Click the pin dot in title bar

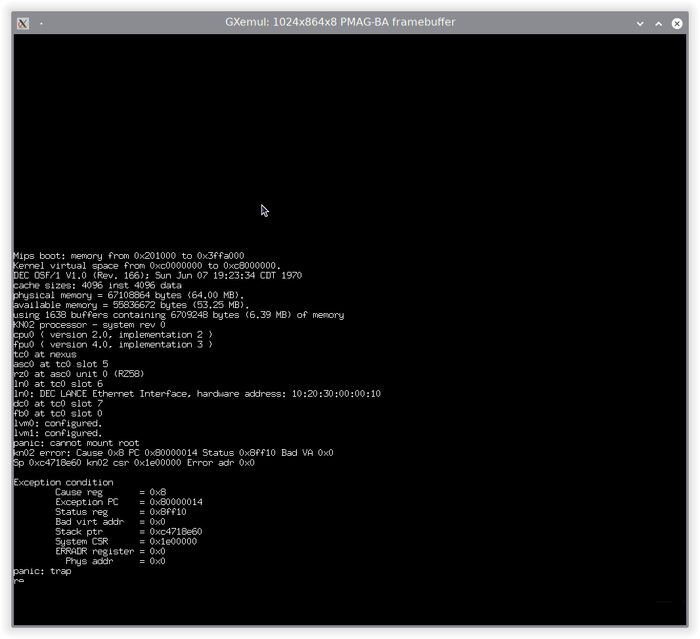(x=41, y=23)
